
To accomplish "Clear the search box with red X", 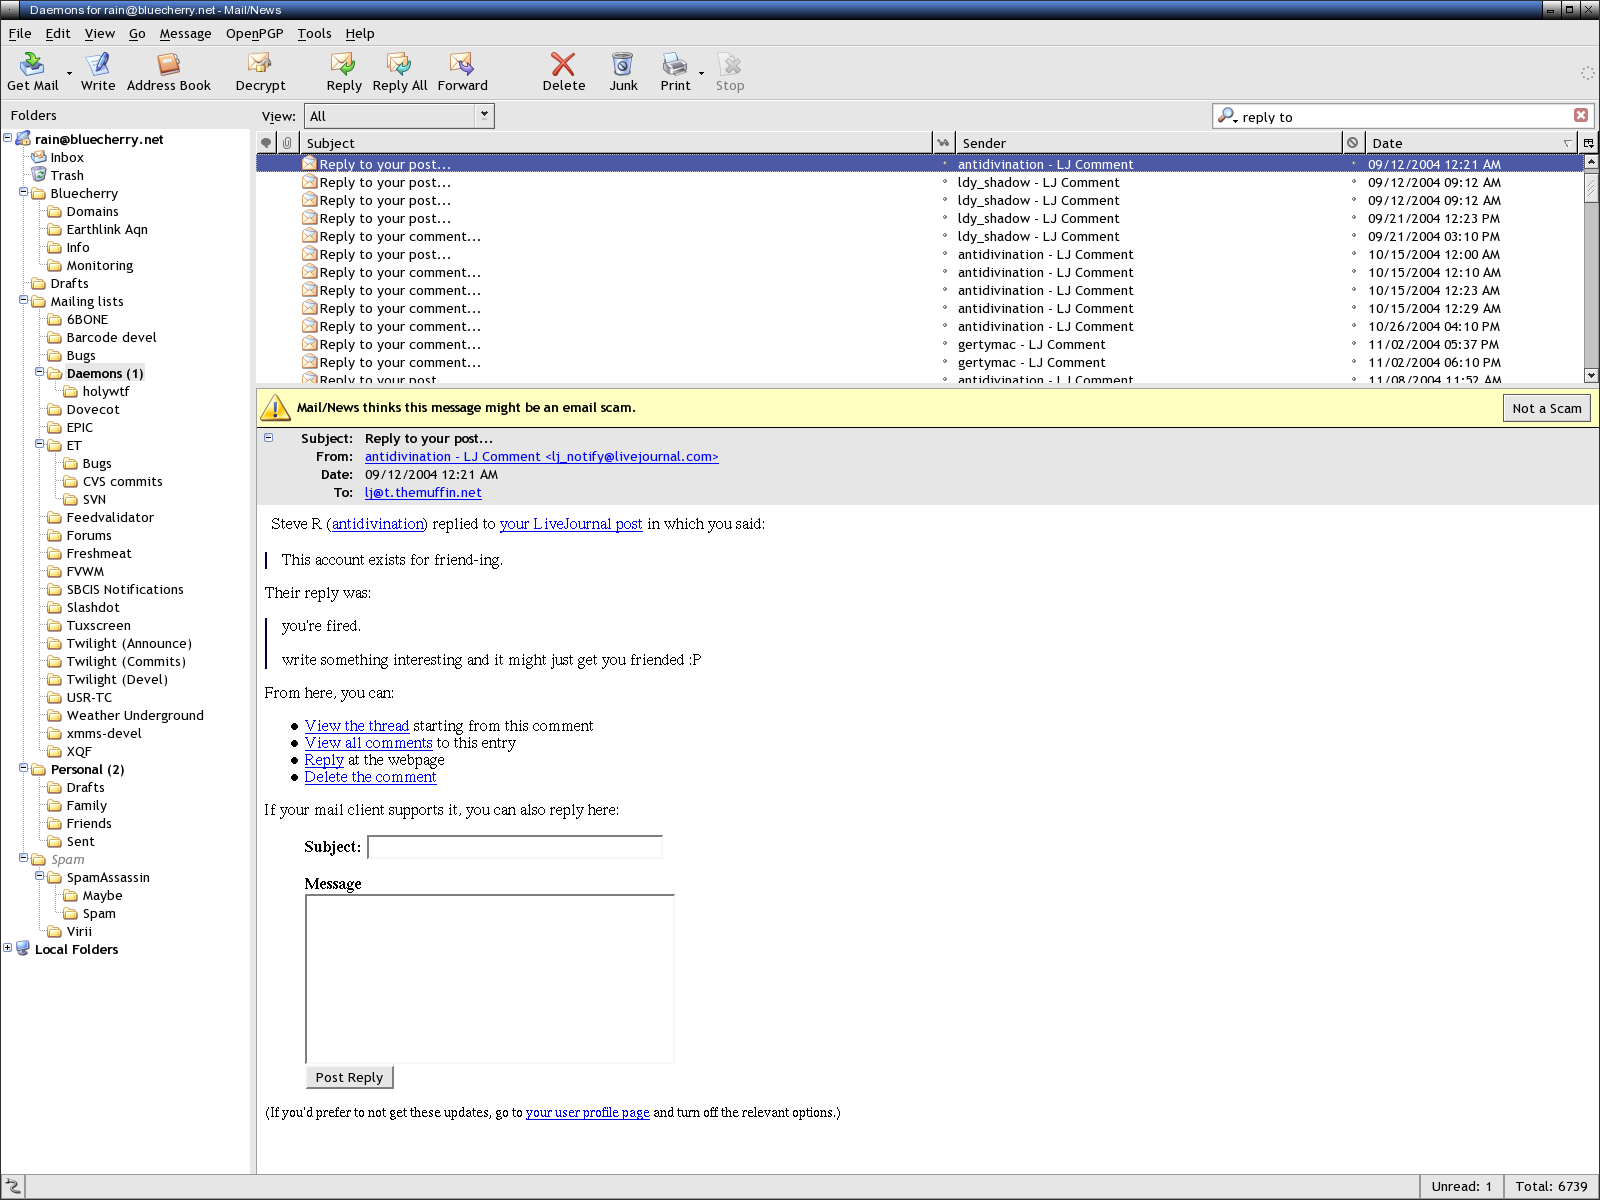I will click(x=1581, y=115).
